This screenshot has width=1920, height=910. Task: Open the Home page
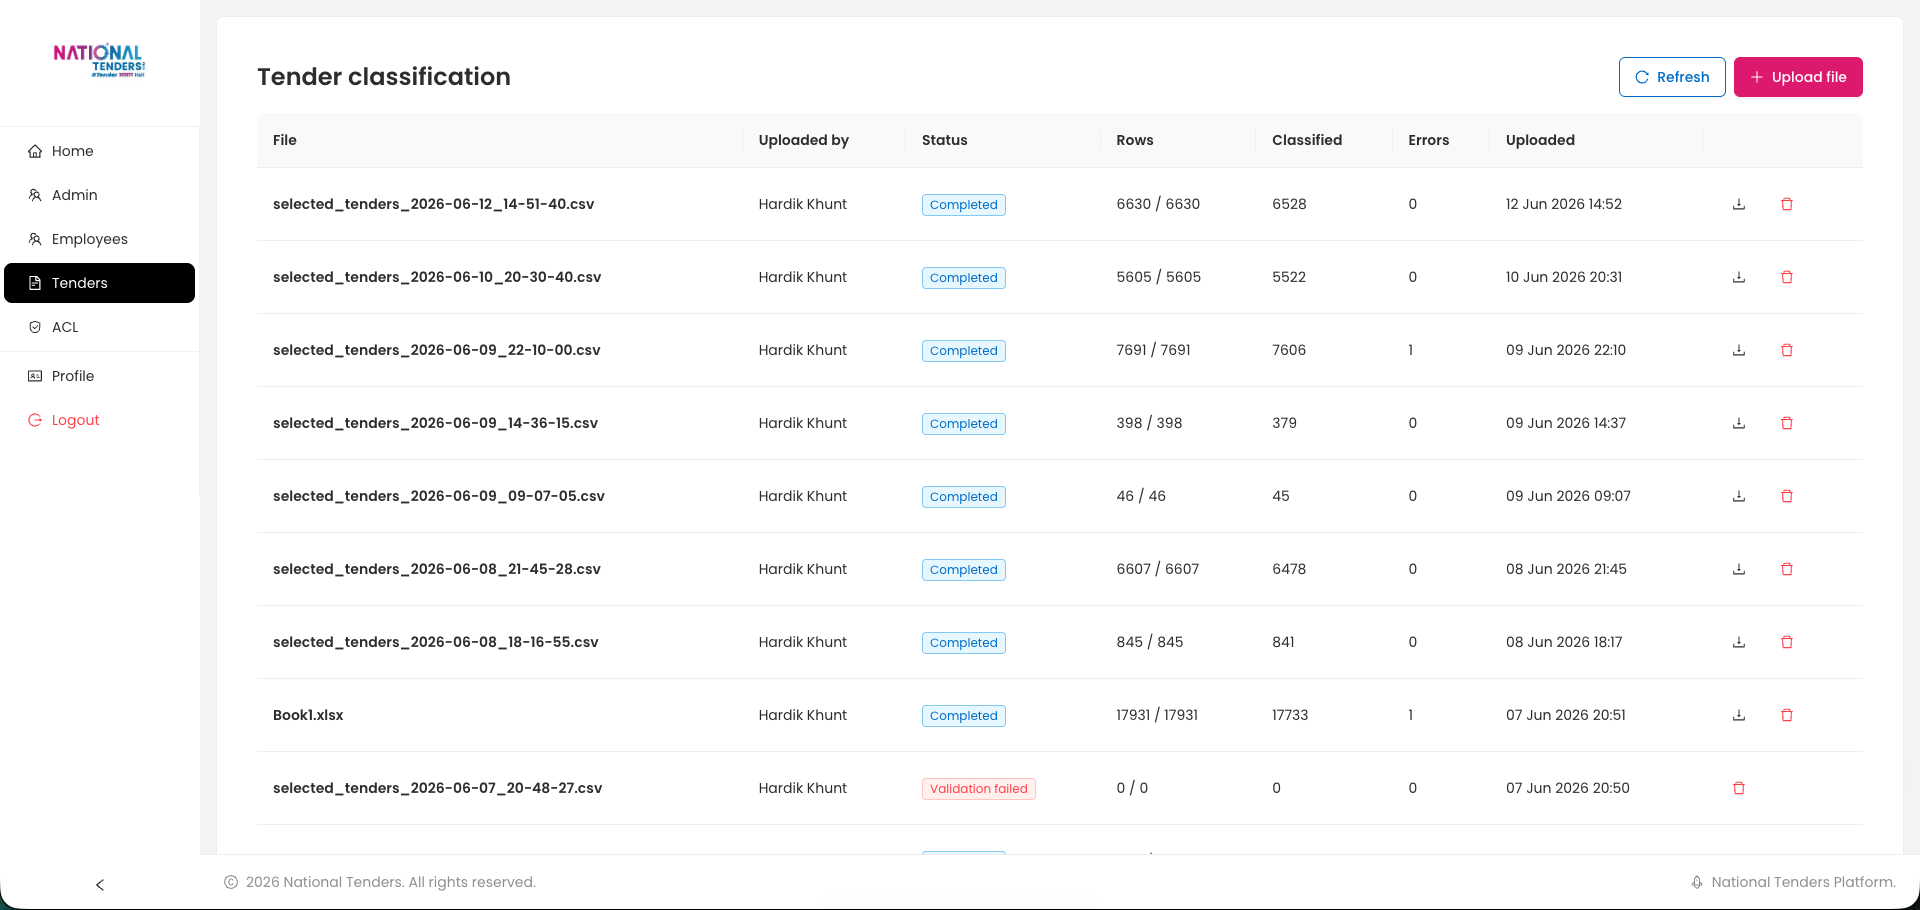pyautogui.click(x=99, y=151)
